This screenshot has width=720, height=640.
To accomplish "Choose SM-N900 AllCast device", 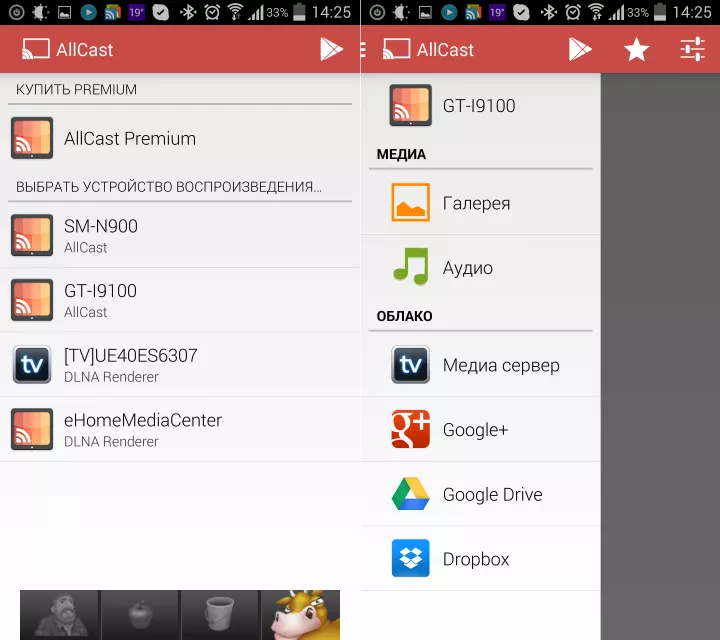I will coord(180,235).
